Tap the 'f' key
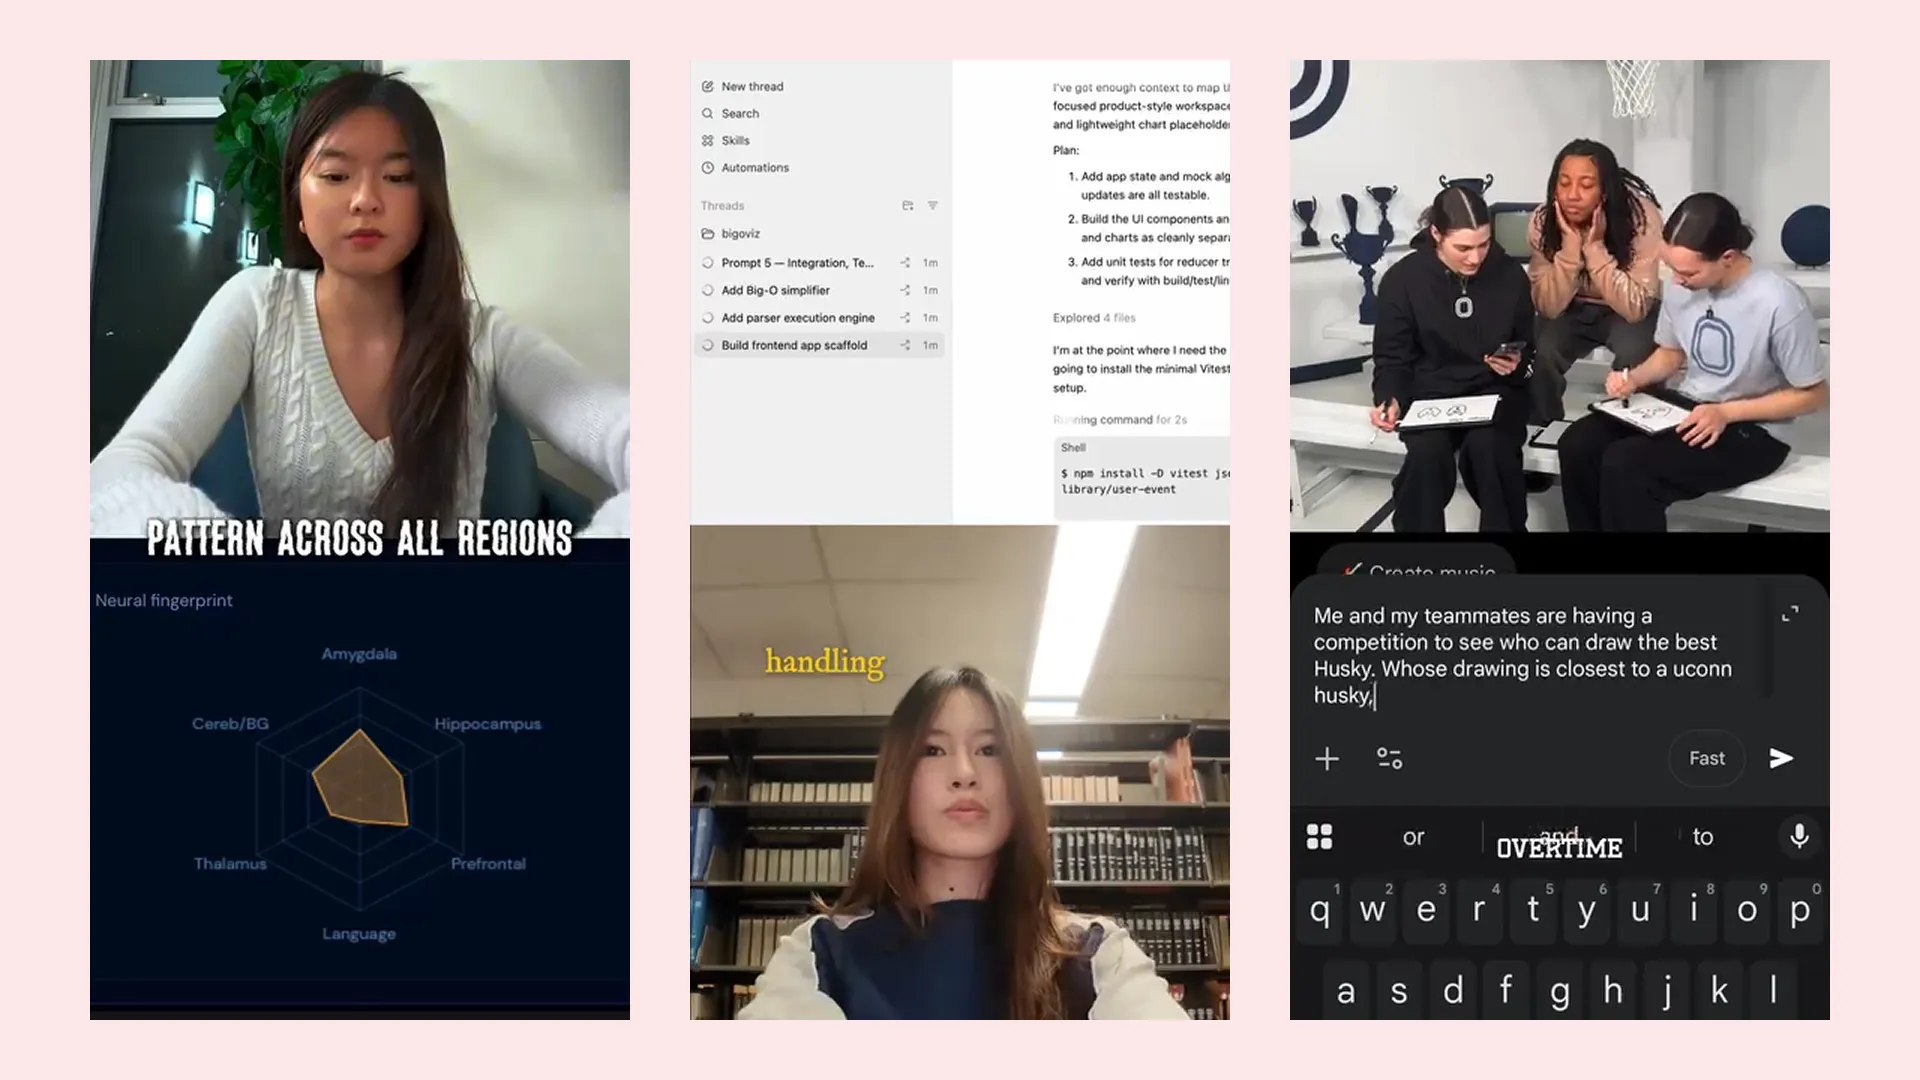This screenshot has width=1920, height=1080. click(1506, 991)
